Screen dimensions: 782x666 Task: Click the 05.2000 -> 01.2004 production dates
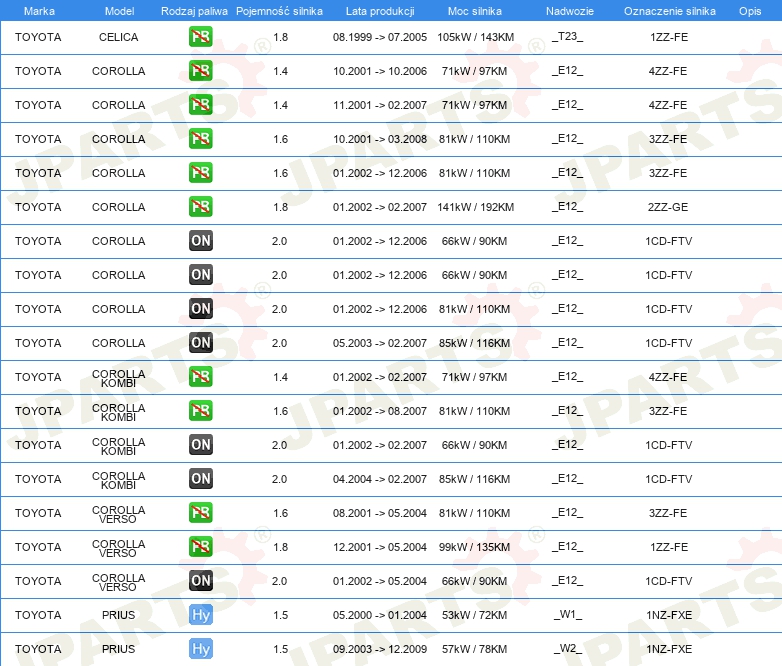(380, 615)
